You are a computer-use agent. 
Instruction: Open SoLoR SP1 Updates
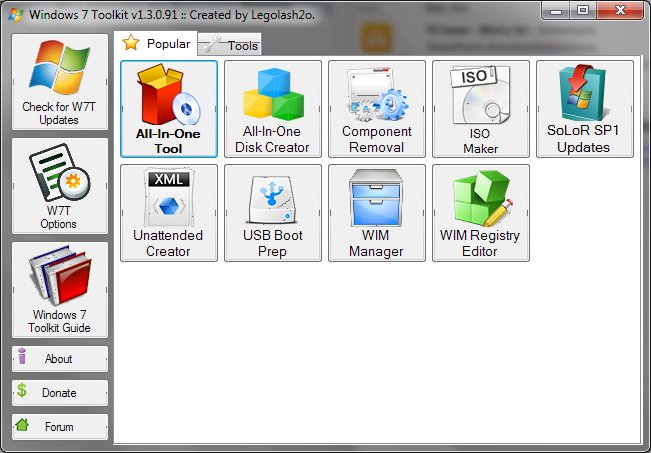coord(585,109)
